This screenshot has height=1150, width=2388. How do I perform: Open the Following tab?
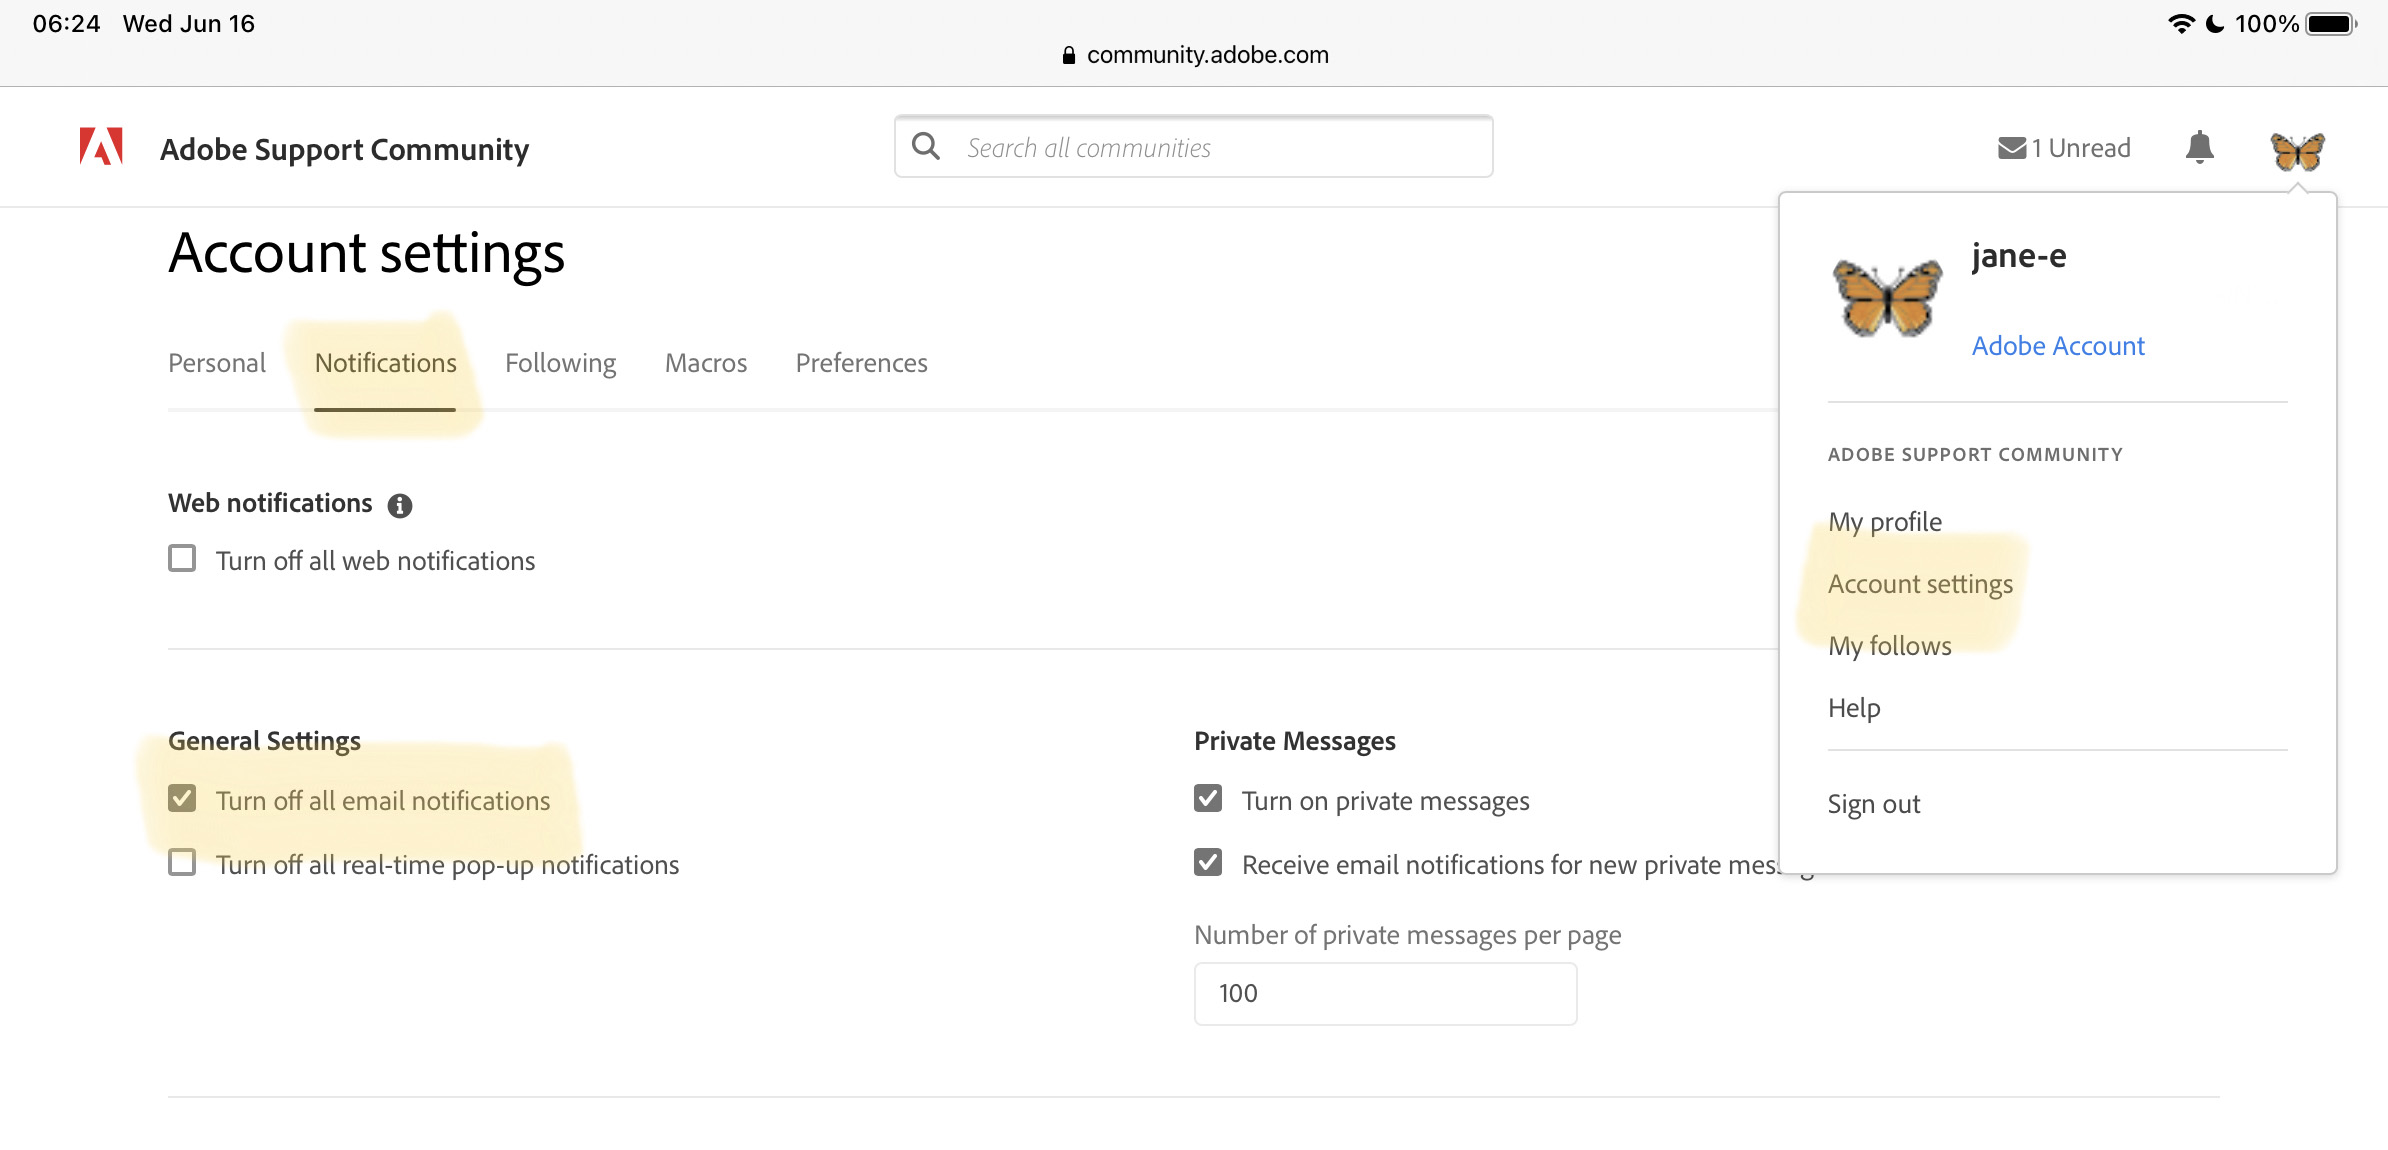point(560,363)
